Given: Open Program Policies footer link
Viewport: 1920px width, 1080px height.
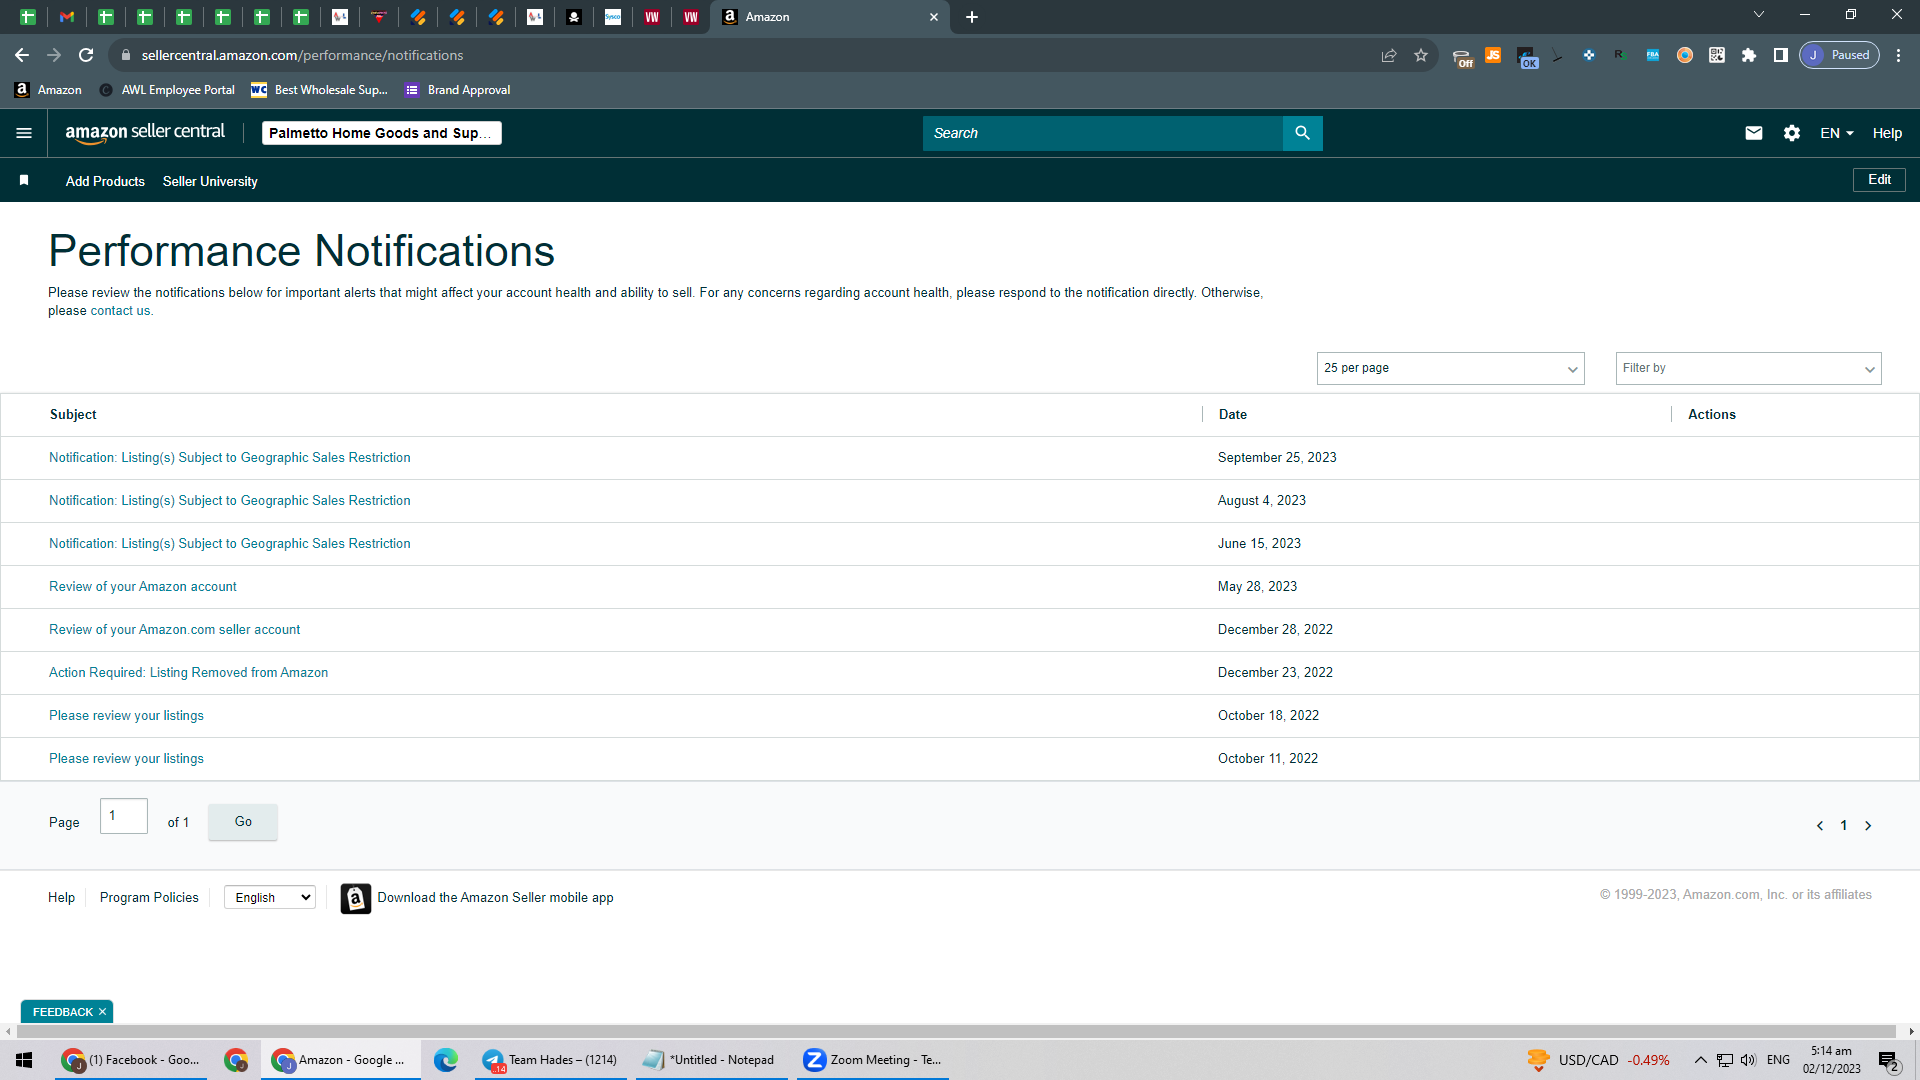Looking at the screenshot, I should point(149,898).
